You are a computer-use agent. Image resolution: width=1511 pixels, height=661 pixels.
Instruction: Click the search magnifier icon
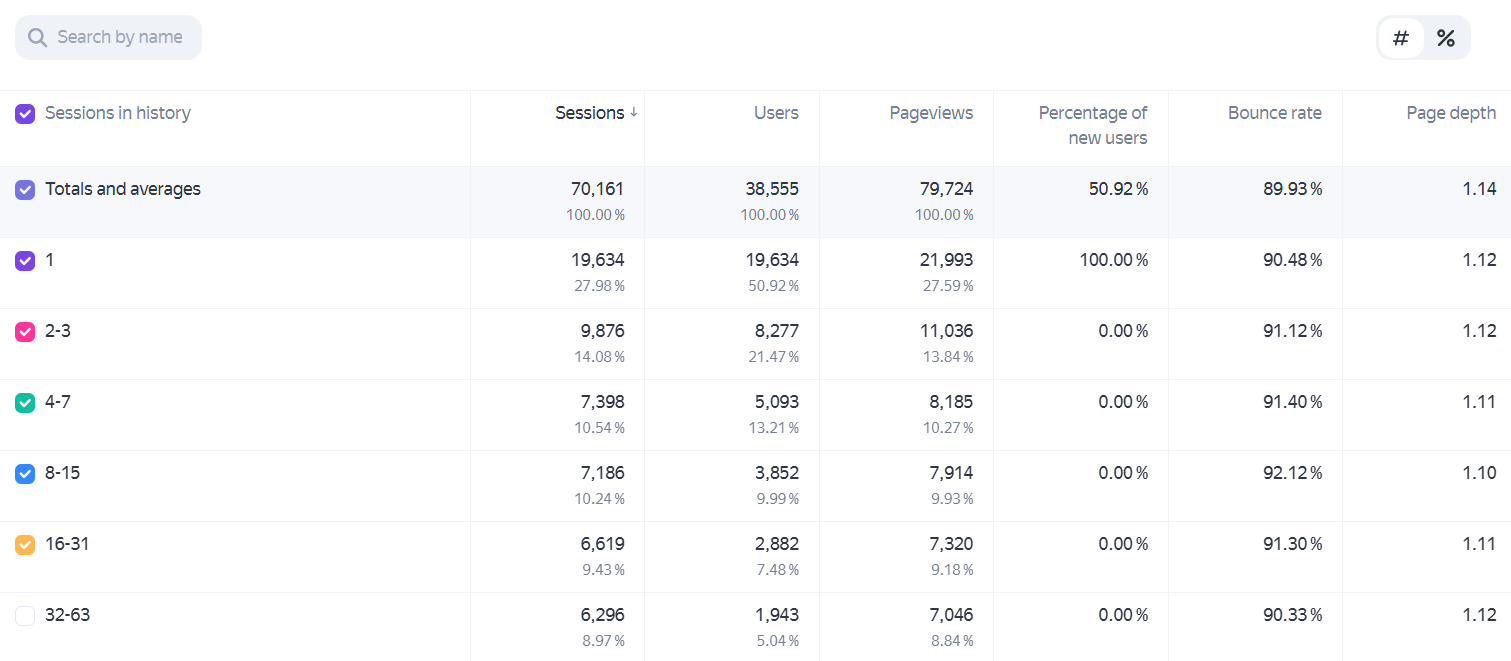pyautogui.click(x=38, y=38)
